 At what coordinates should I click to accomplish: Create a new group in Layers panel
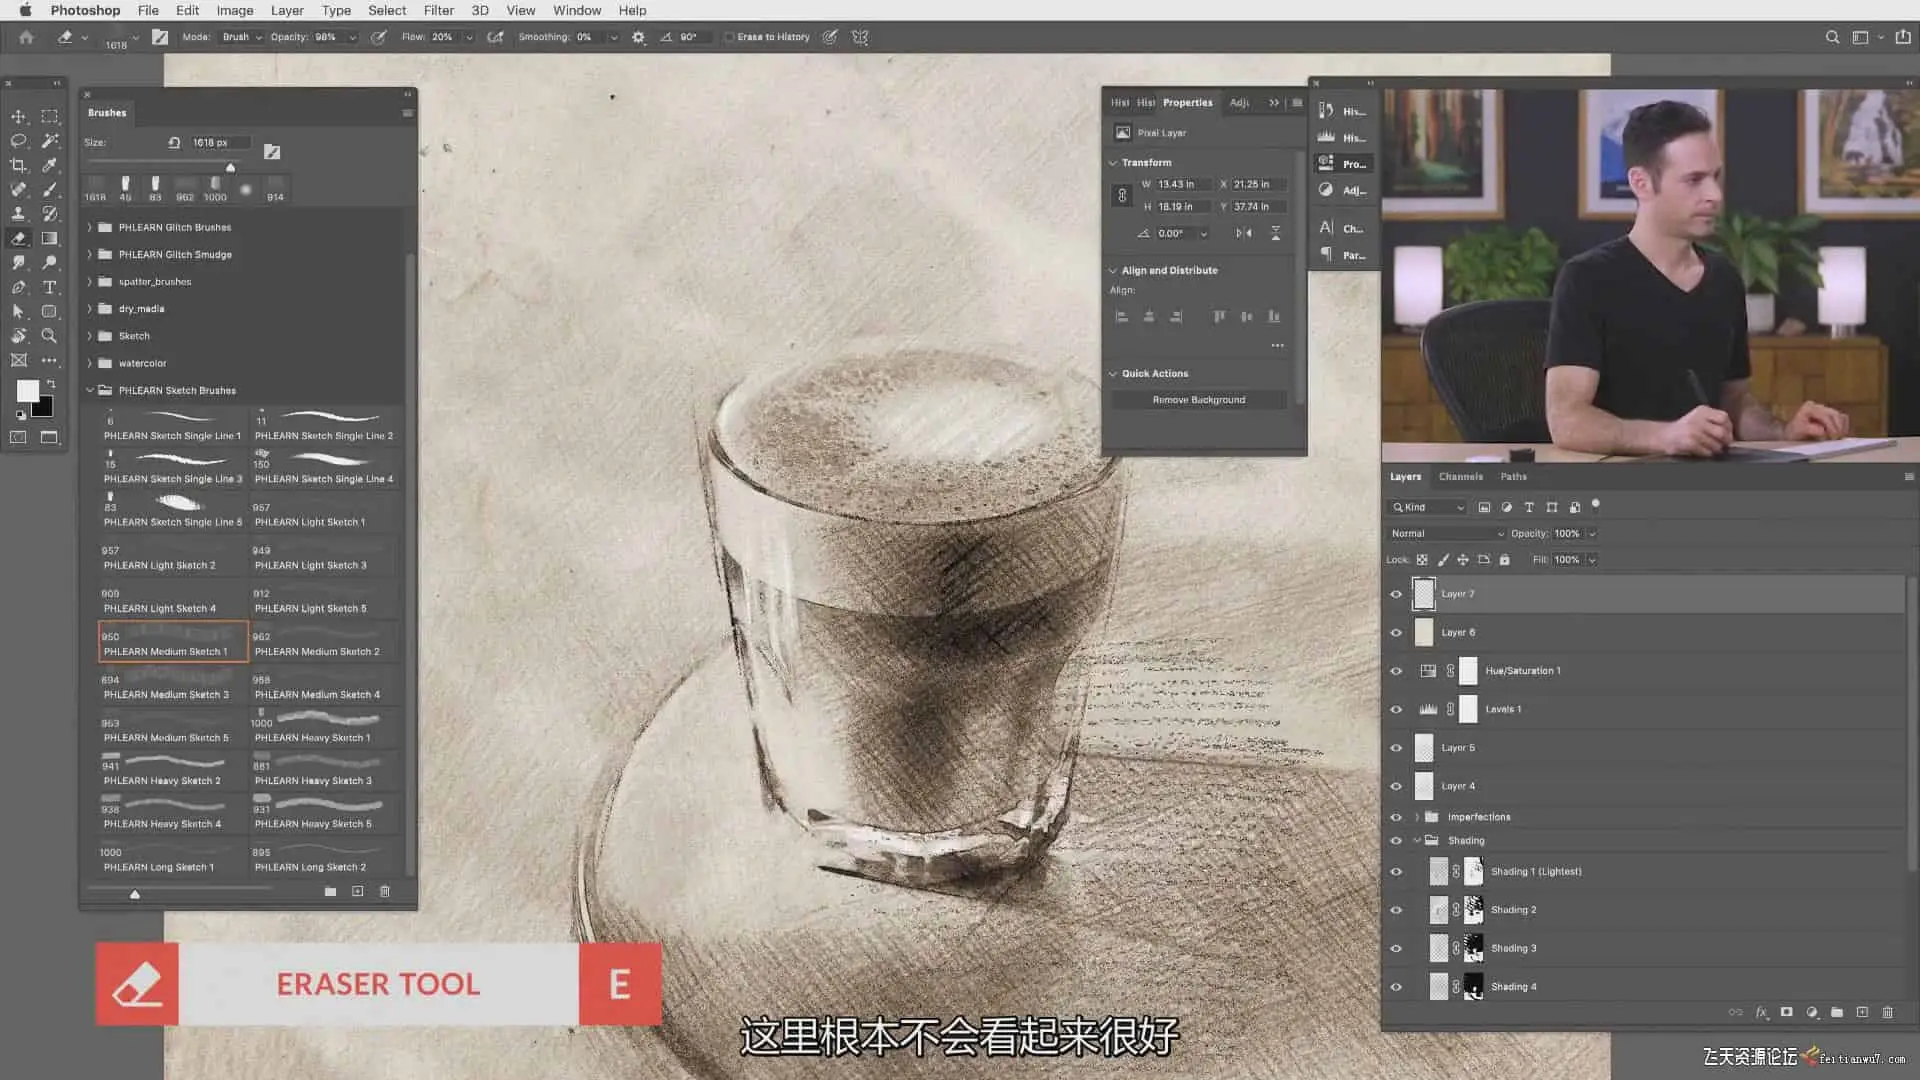(1837, 1012)
